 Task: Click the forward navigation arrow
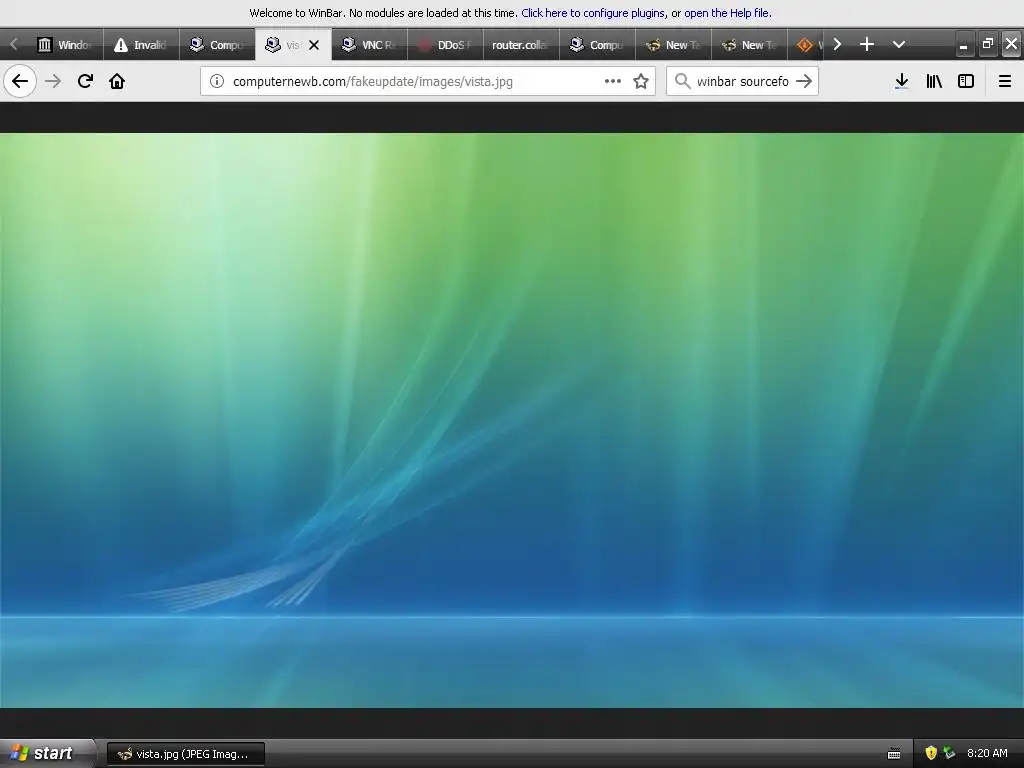point(53,81)
